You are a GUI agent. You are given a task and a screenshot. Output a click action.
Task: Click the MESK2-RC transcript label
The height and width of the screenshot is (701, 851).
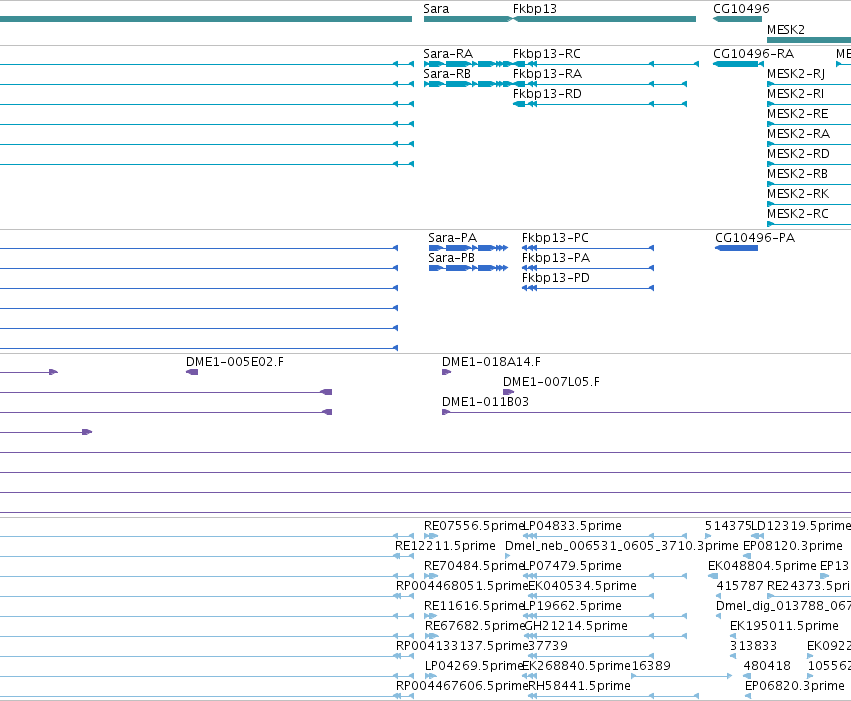click(x=798, y=214)
